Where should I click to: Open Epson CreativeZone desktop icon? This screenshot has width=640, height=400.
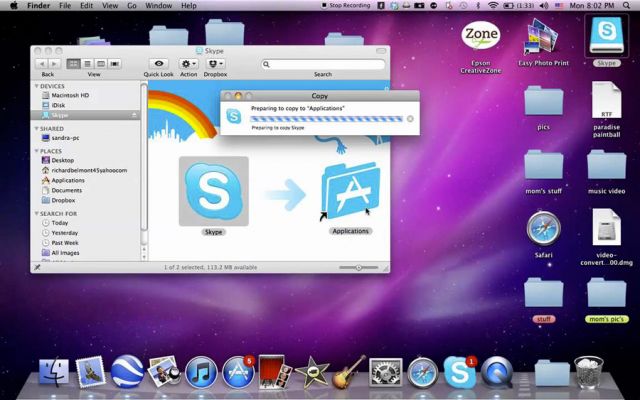(480, 37)
